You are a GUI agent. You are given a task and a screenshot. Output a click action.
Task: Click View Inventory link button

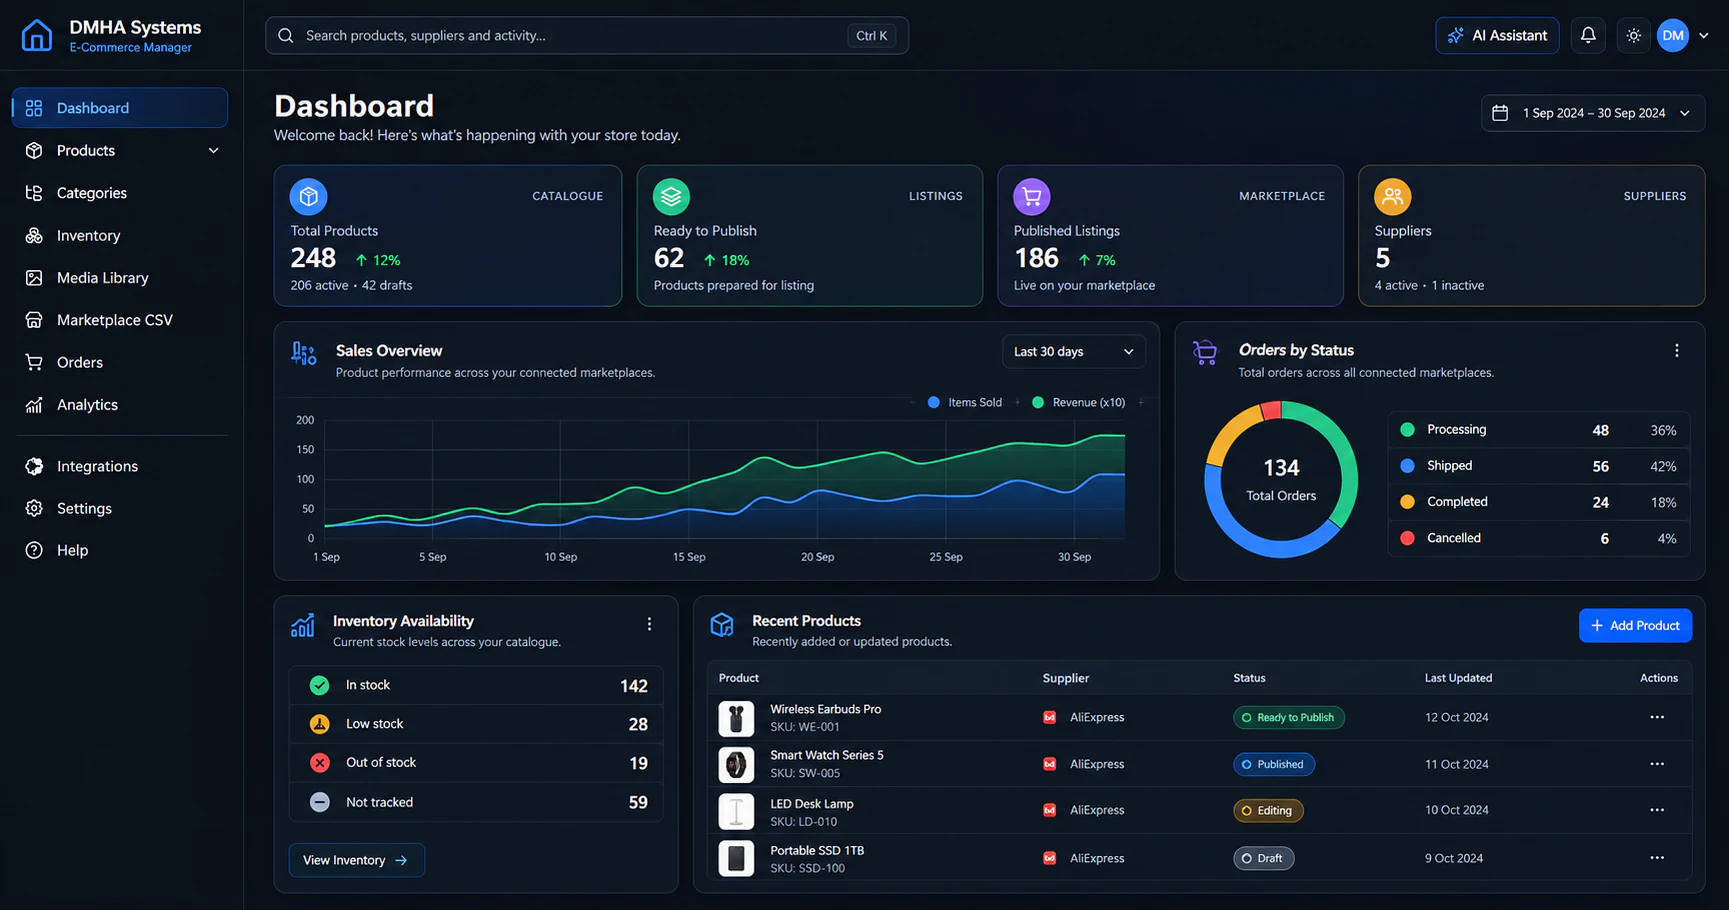tap(356, 860)
